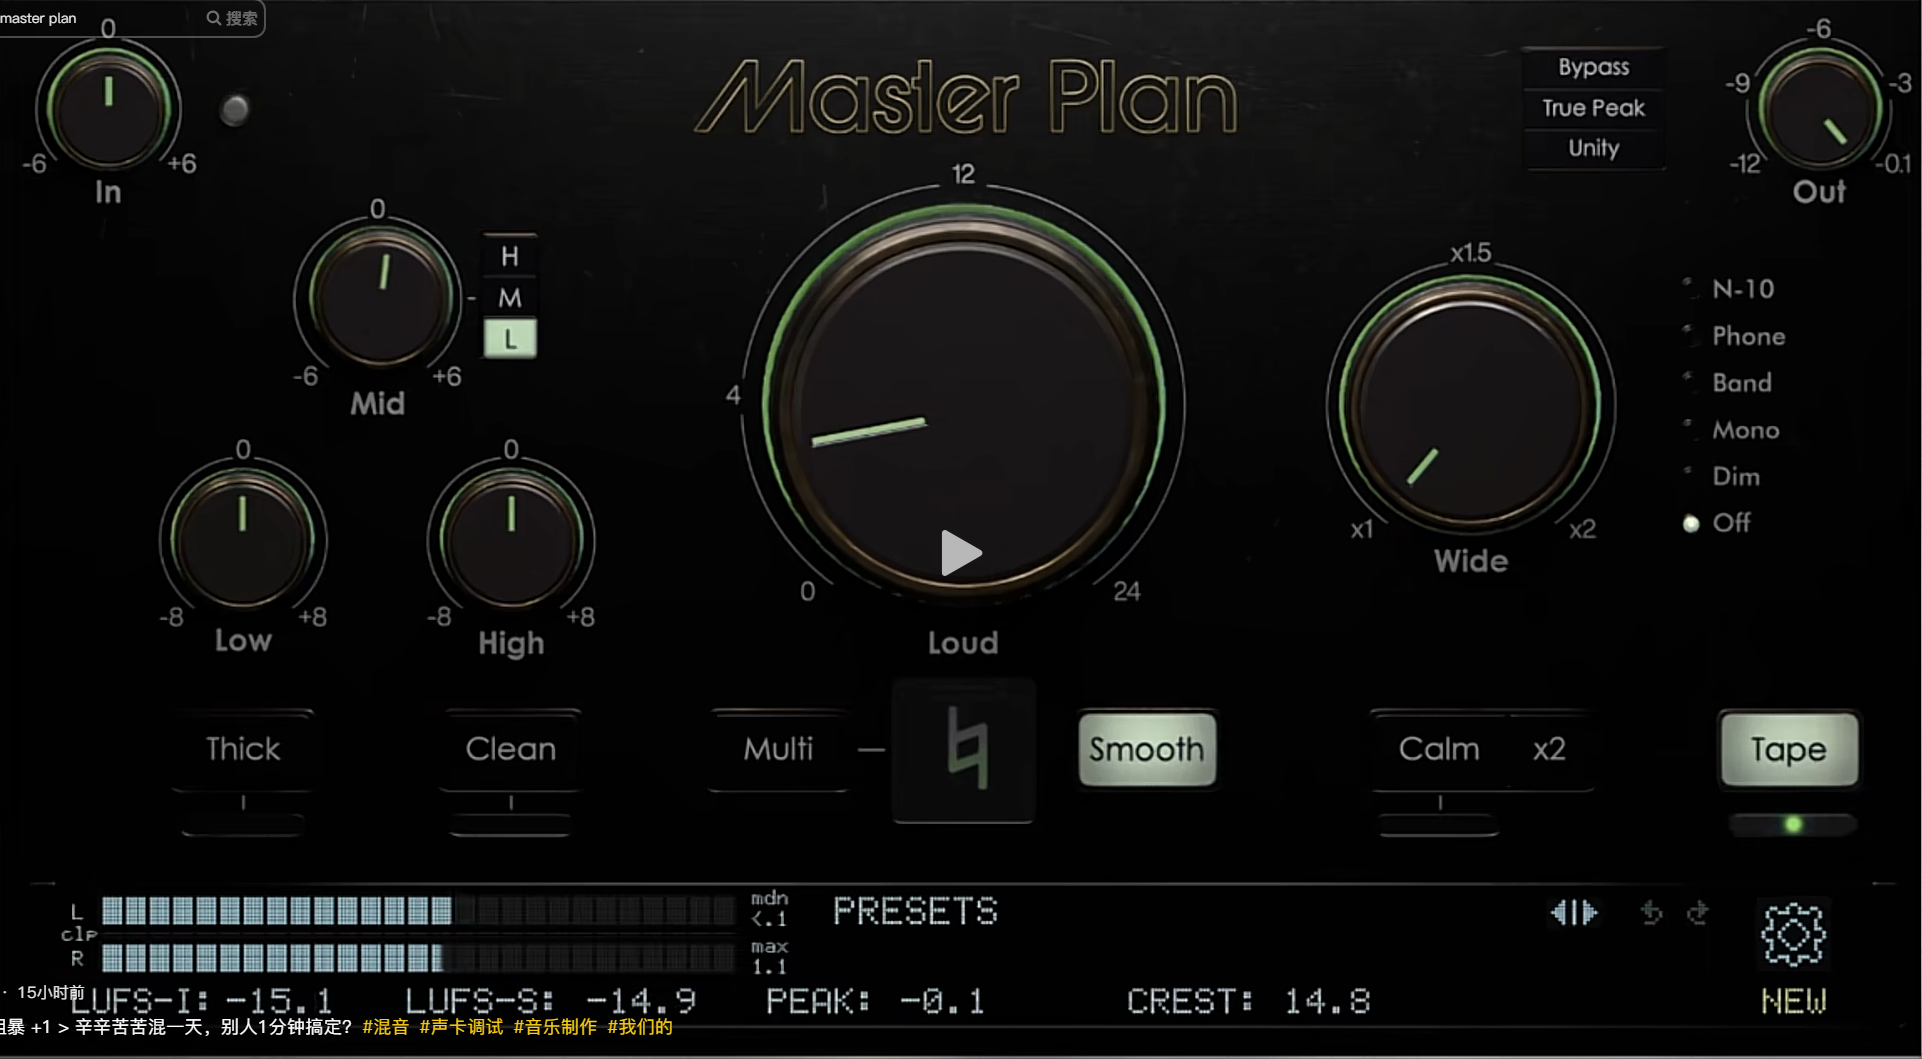The height and width of the screenshot is (1059, 1922).
Task: Click the max value display
Action: point(770,957)
